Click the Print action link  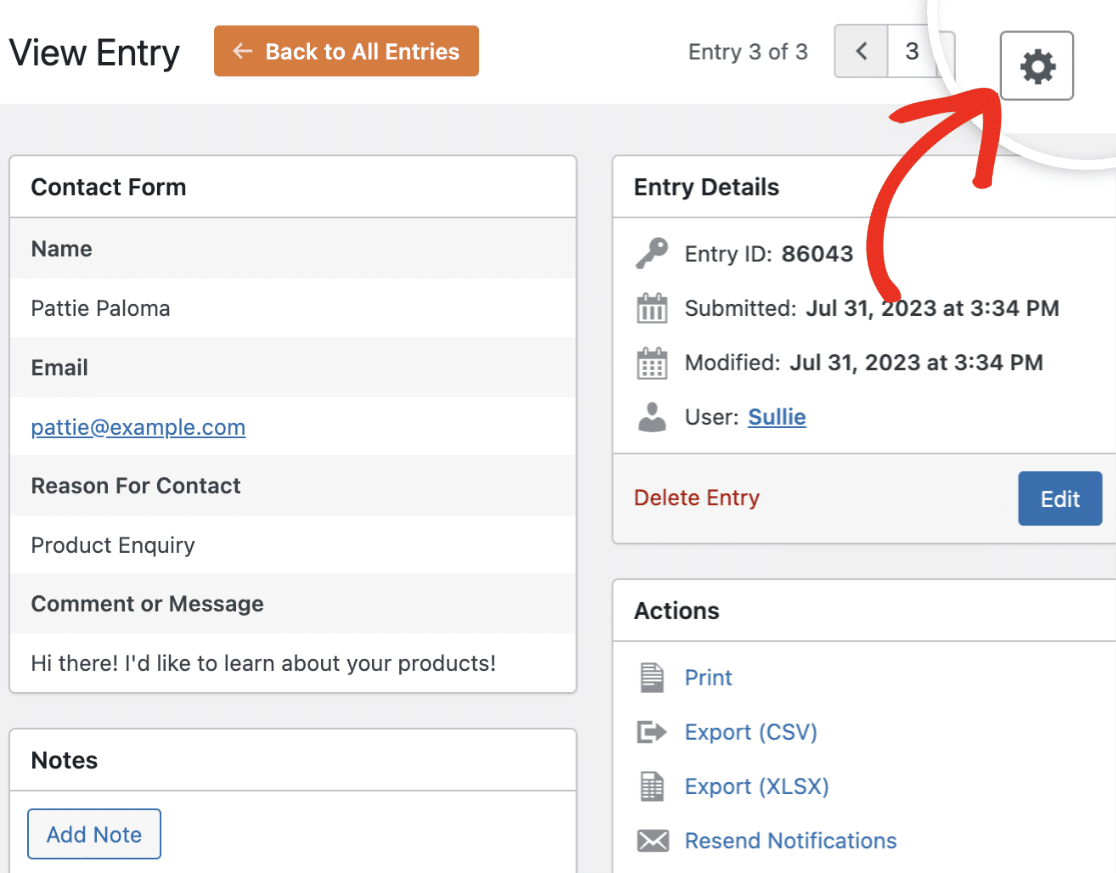(708, 677)
